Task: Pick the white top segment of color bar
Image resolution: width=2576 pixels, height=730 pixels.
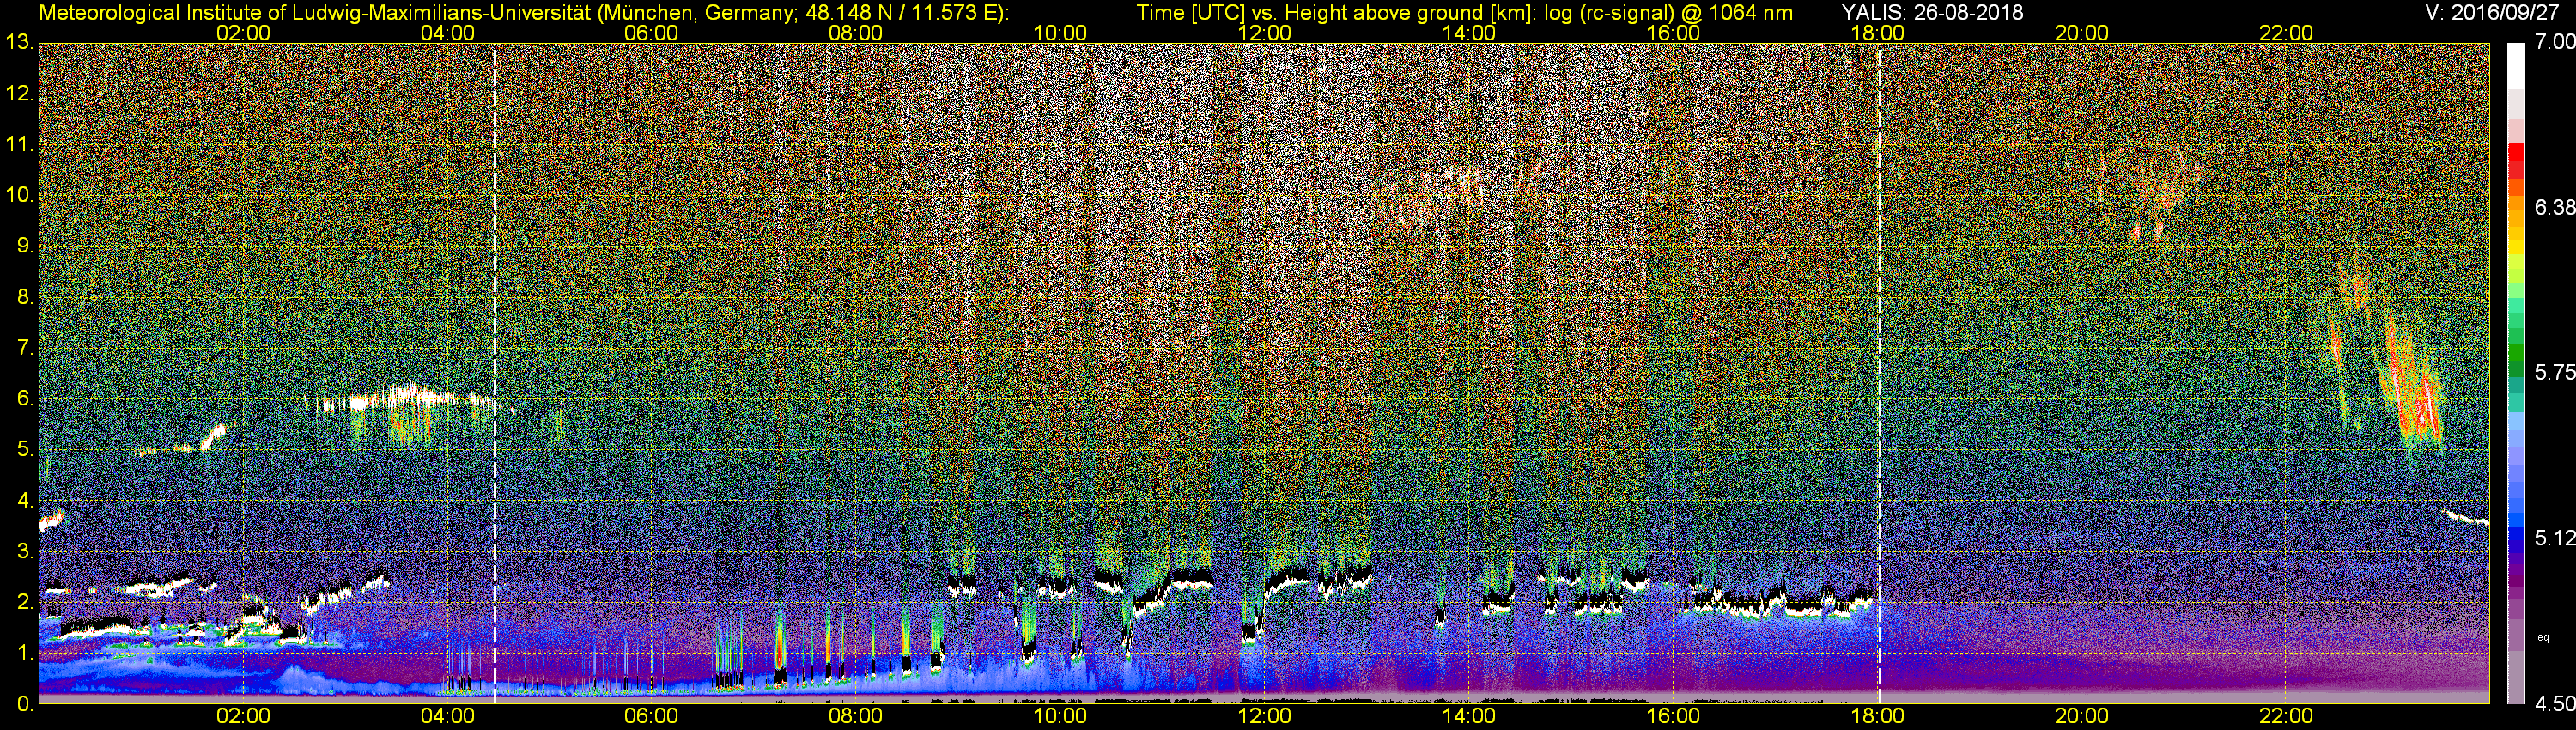Action: coord(2516,65)
